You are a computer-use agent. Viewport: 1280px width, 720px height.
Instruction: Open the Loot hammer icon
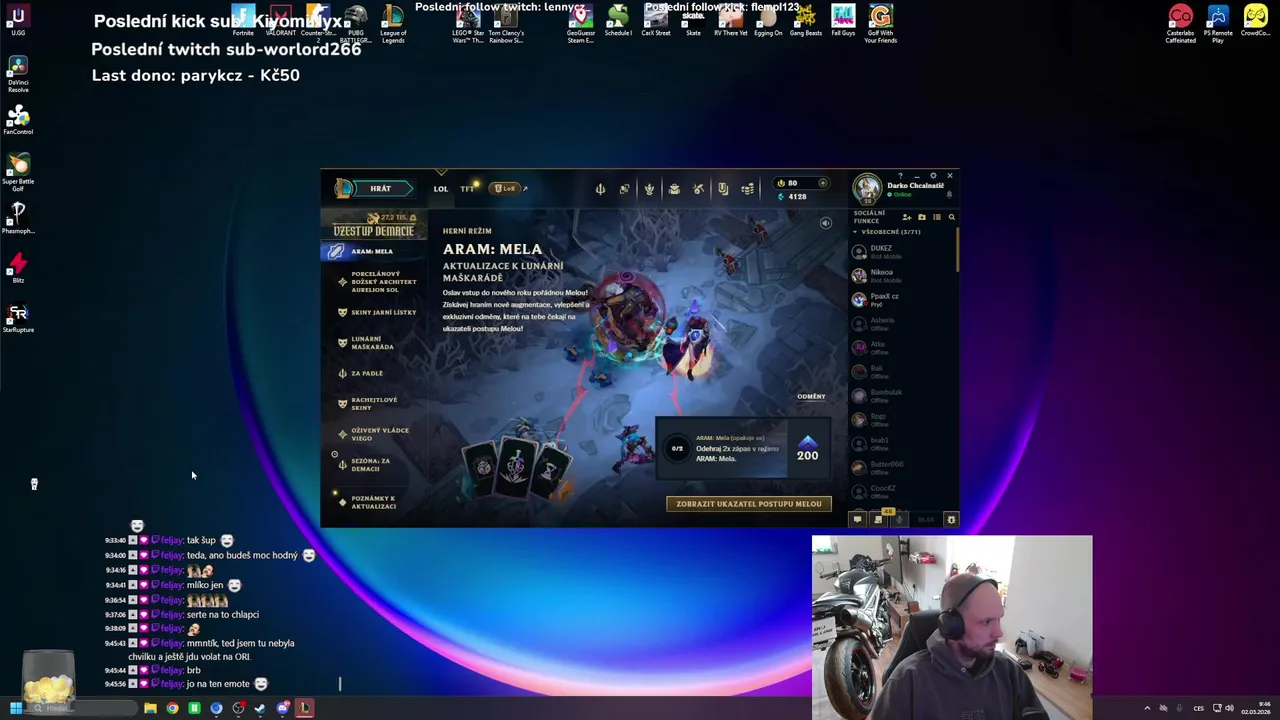[x=698, y=189]
